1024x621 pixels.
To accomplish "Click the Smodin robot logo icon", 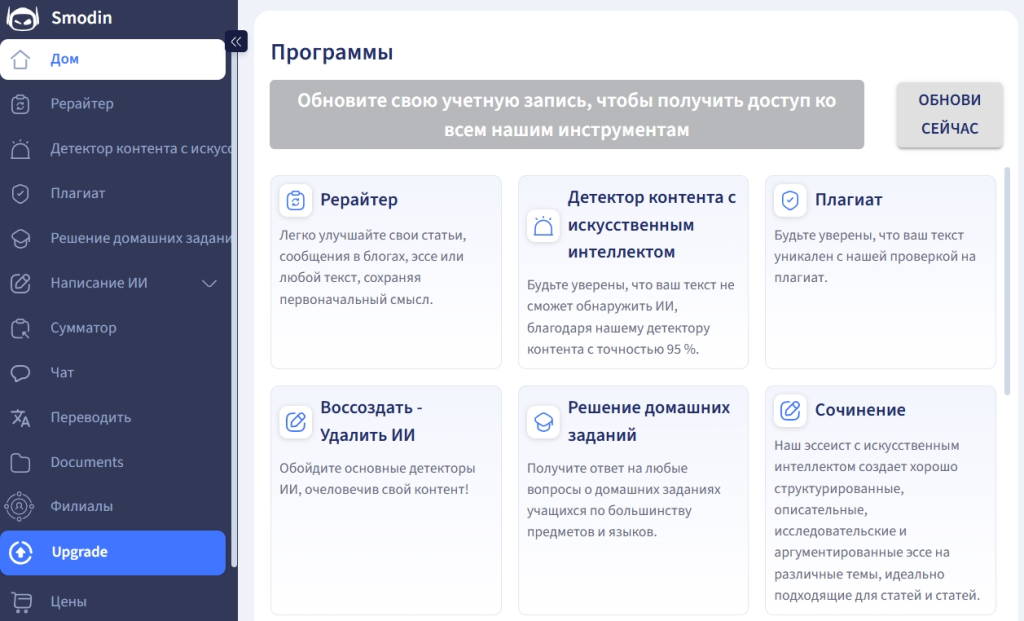I will coord(22,18).
